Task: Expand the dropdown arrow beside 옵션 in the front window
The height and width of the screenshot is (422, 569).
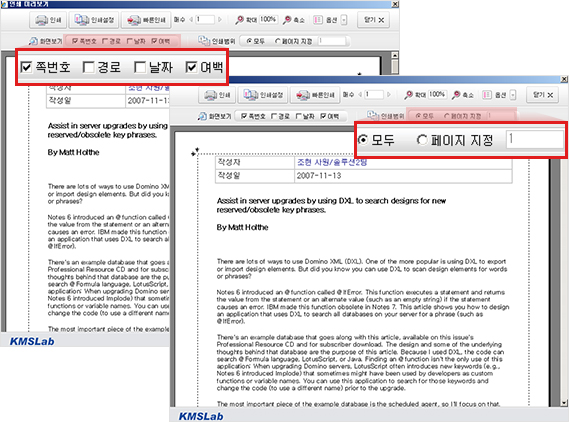Action: coord(513,95)
